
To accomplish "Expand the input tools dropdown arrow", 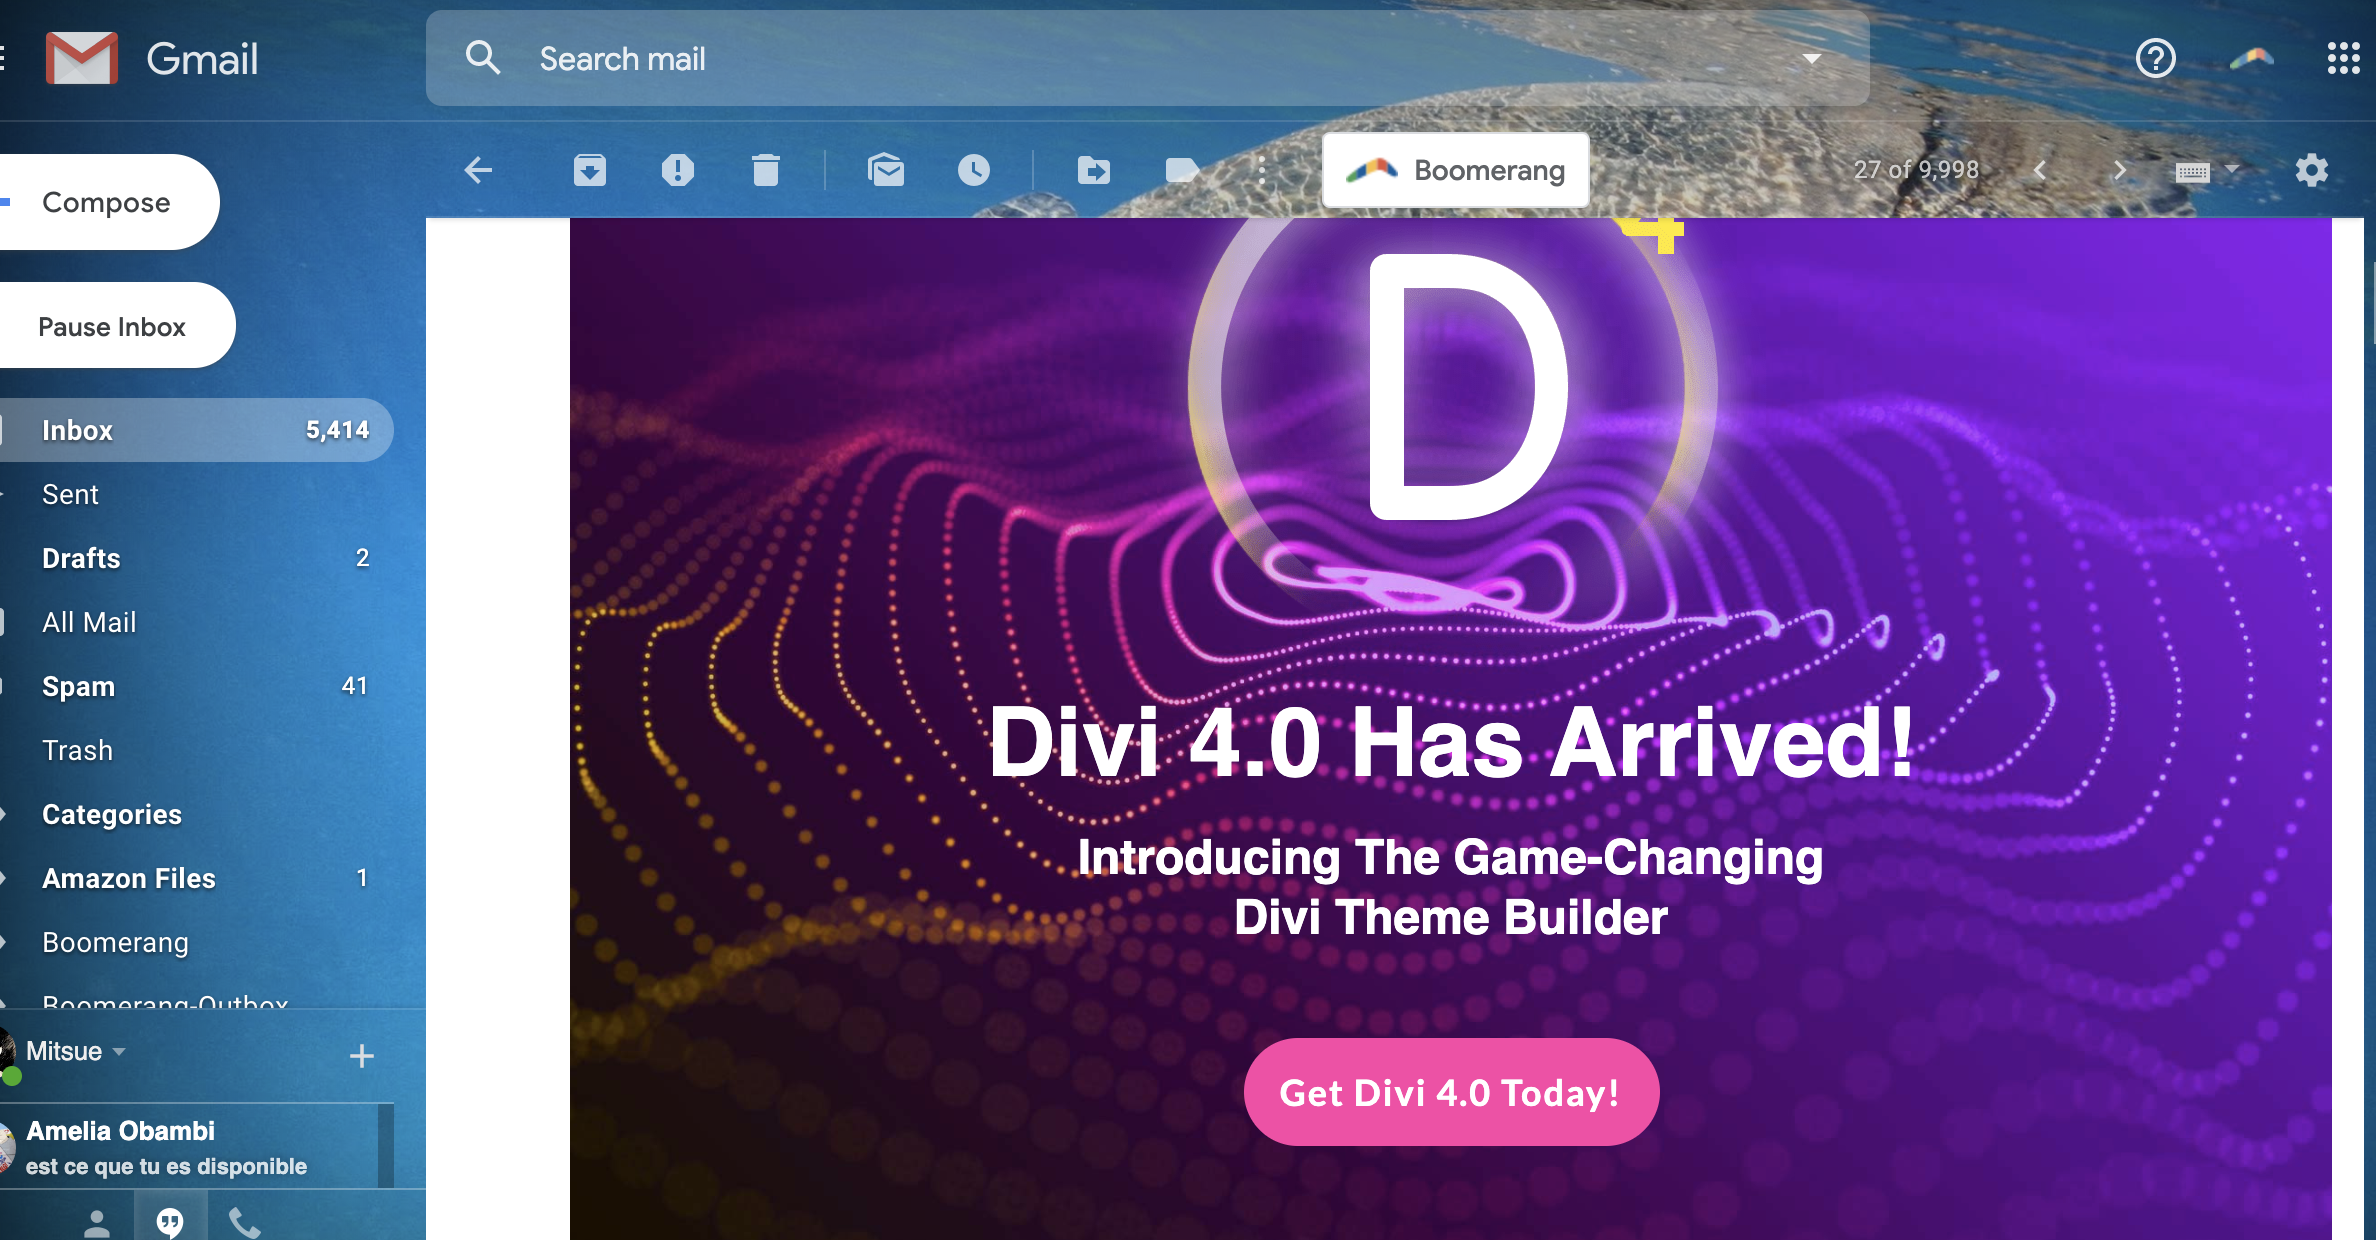I will 2232,169.
